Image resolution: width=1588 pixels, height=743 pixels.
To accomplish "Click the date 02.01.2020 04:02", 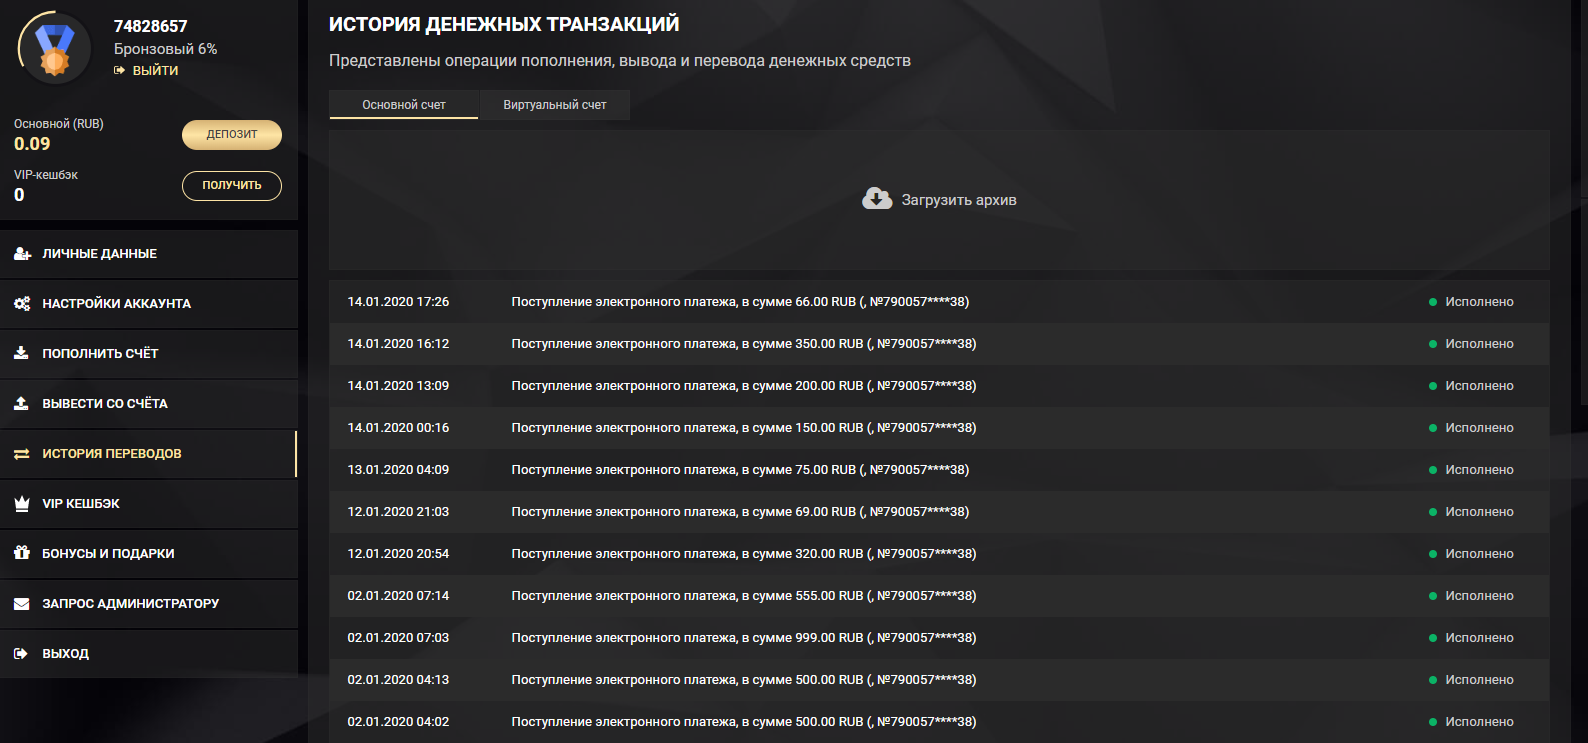I will point(398,722).
